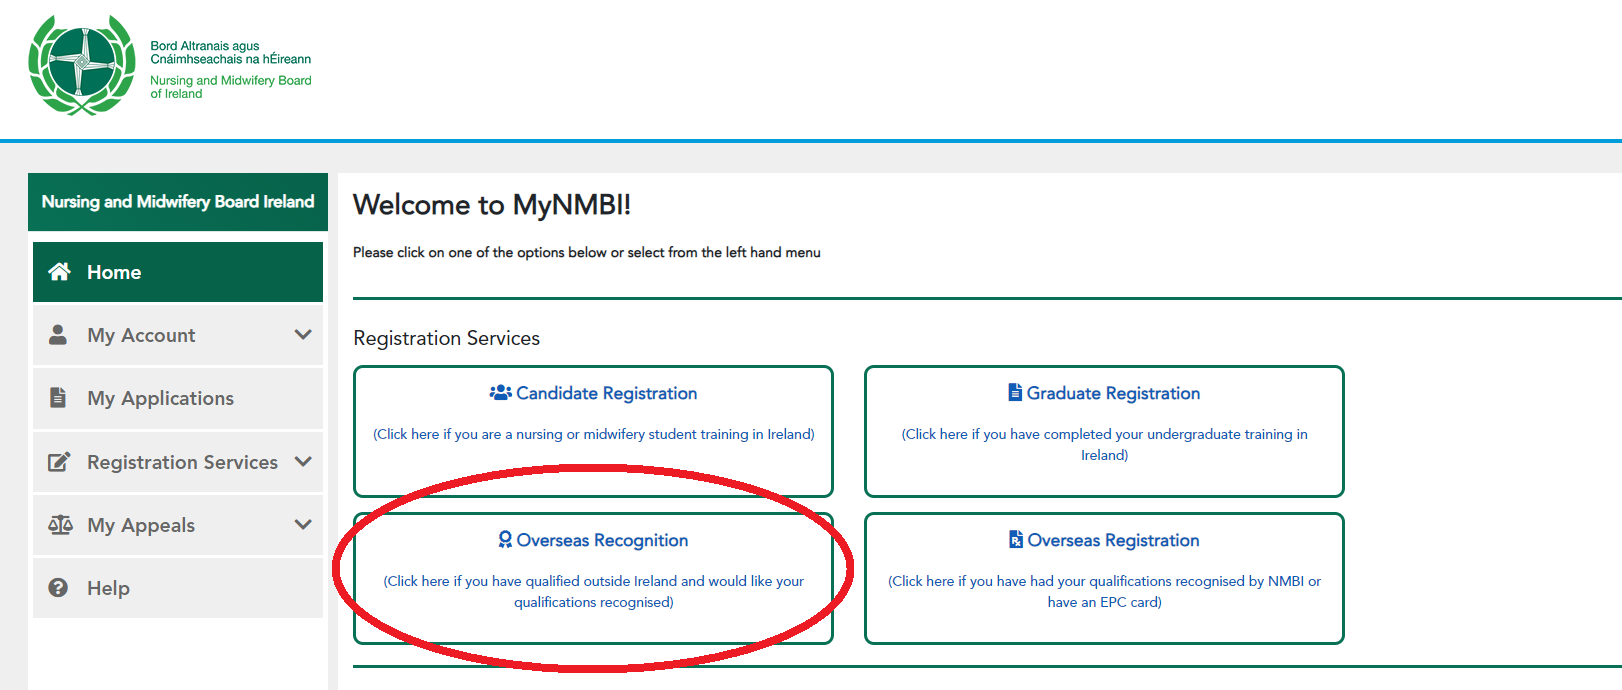Click the Overseas Registration file icon
Image resolution: width=1622 pixels, height=690 pixels.
[1016, 539]
